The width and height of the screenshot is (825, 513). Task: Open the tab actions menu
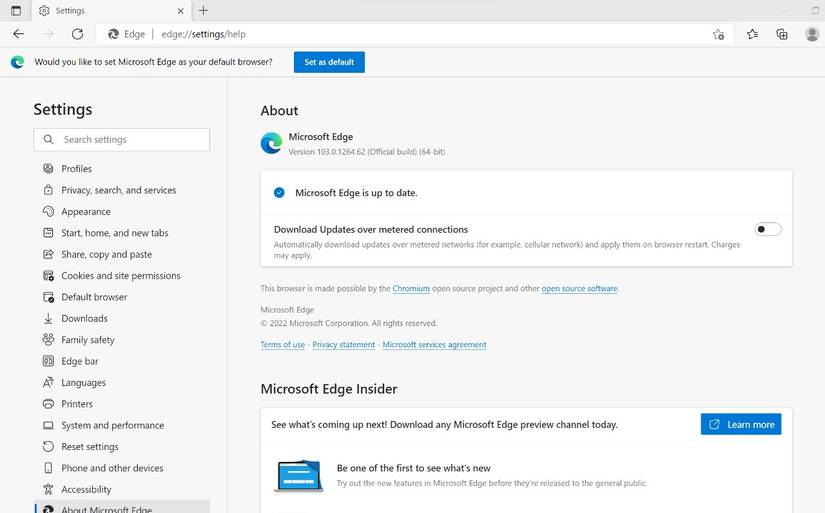click(16, 10)
